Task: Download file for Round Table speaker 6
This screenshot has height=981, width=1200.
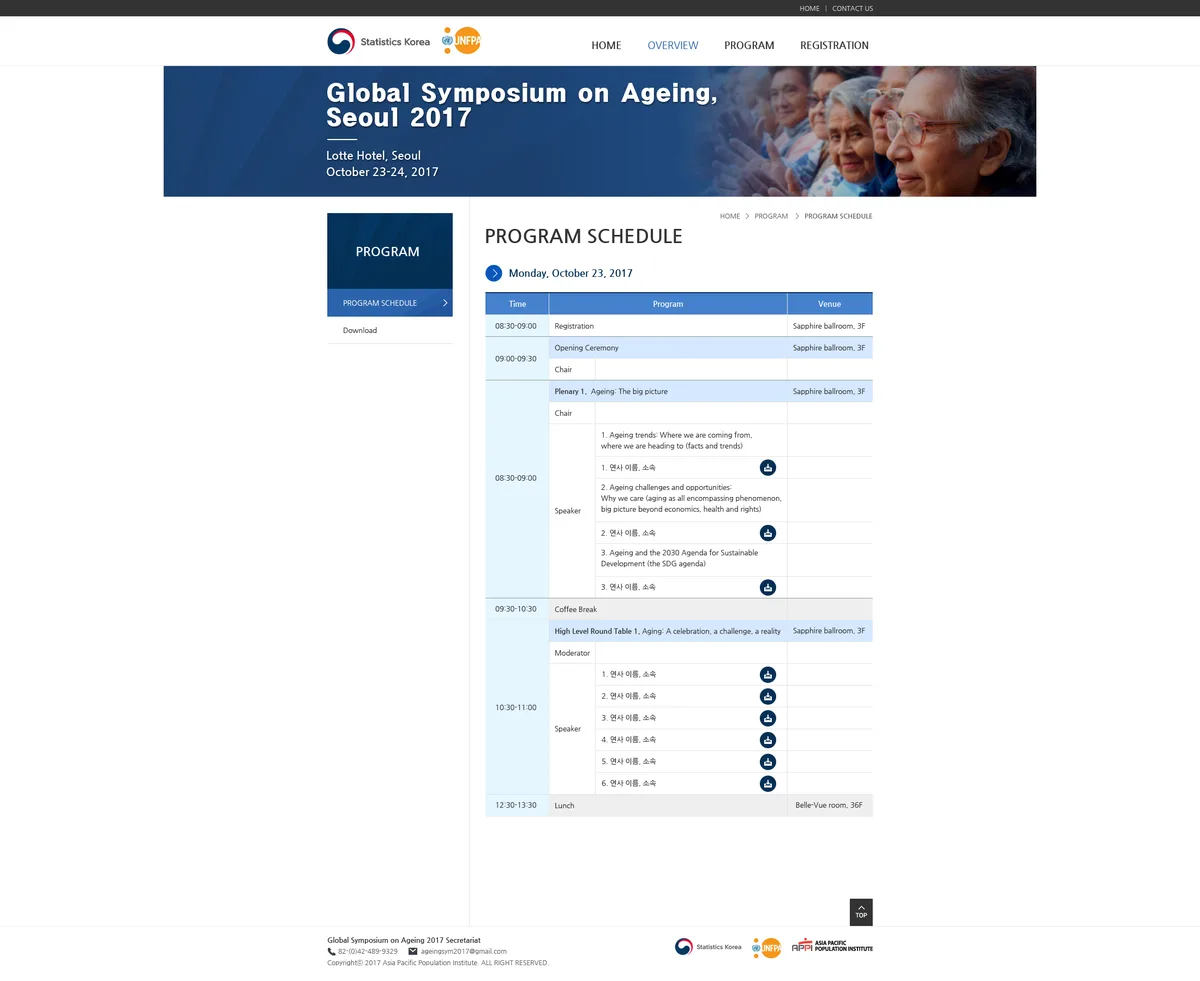Action: (x=768, y=784)
